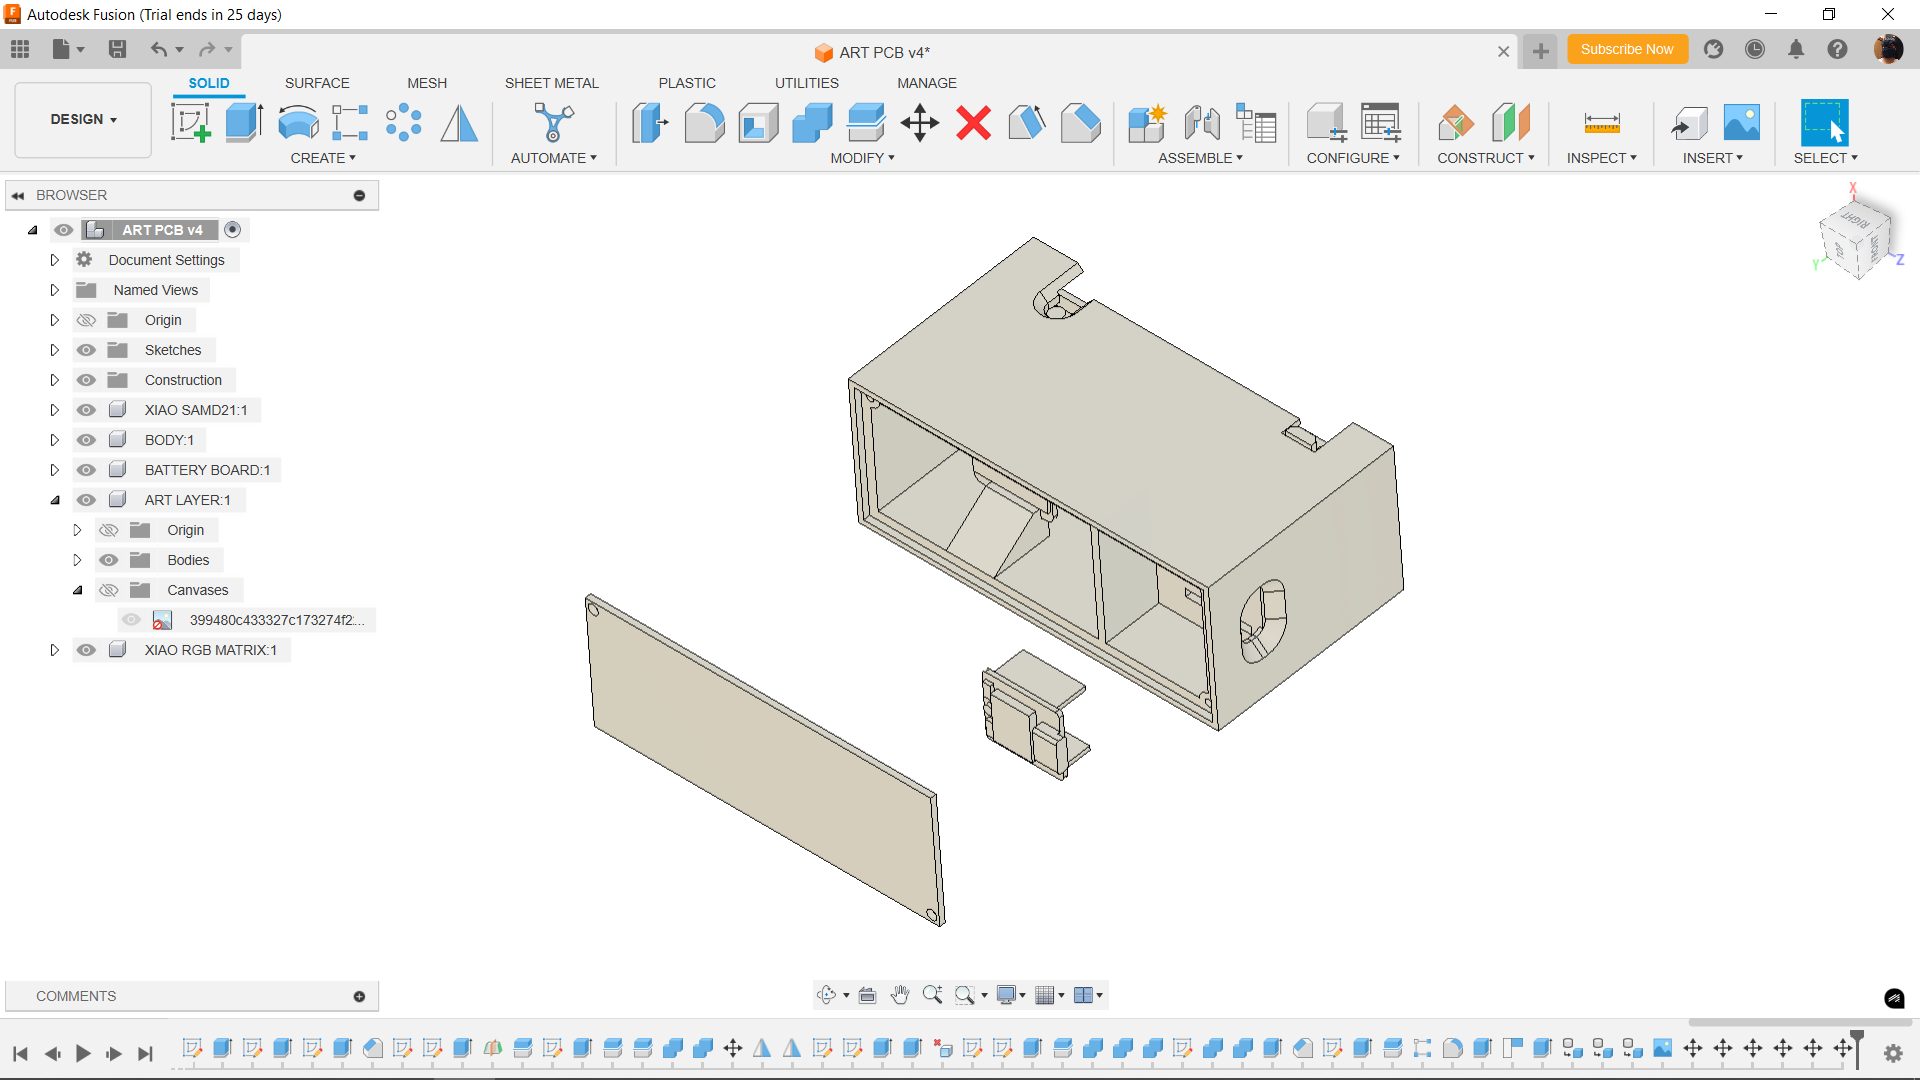Hide the BODY:1 component
The width and height of the screenshot is (1920, 1080).
(87, 440)
